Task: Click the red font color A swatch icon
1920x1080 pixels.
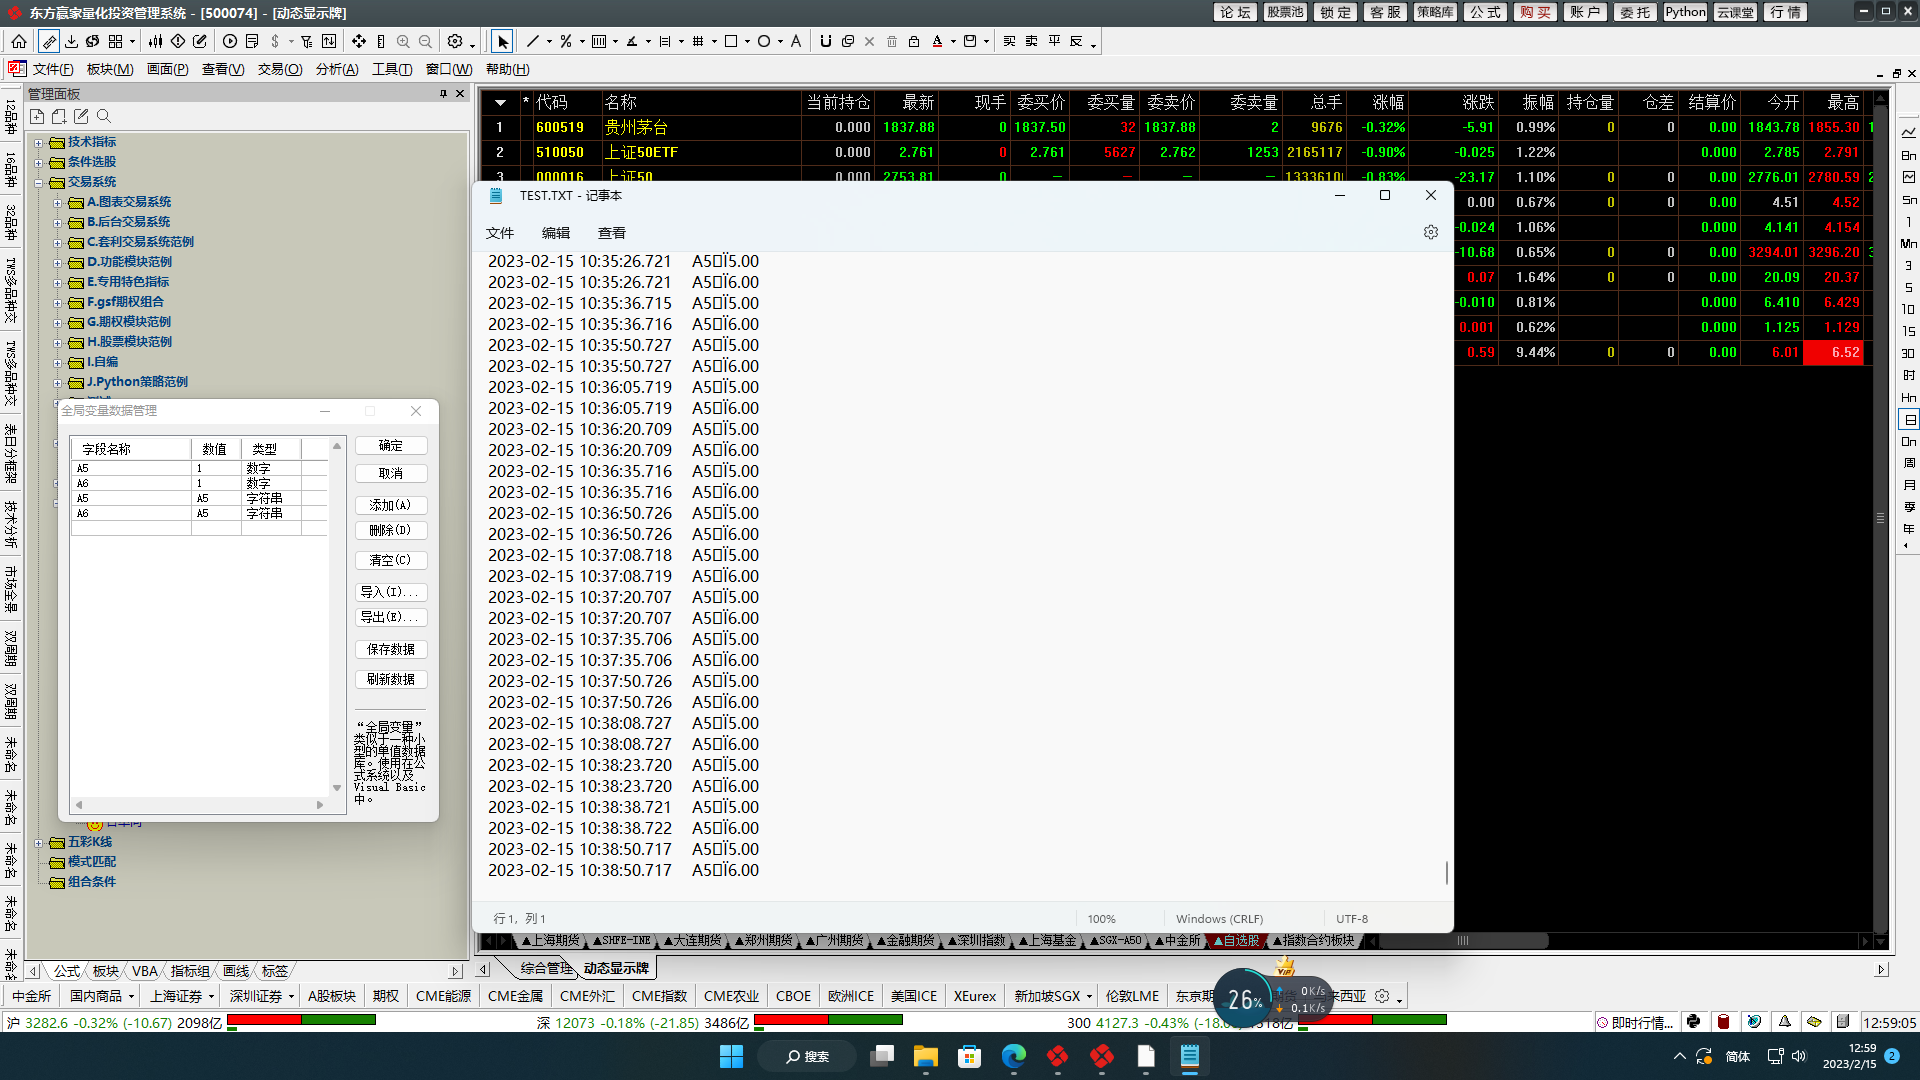Action: tap(937, 41)
